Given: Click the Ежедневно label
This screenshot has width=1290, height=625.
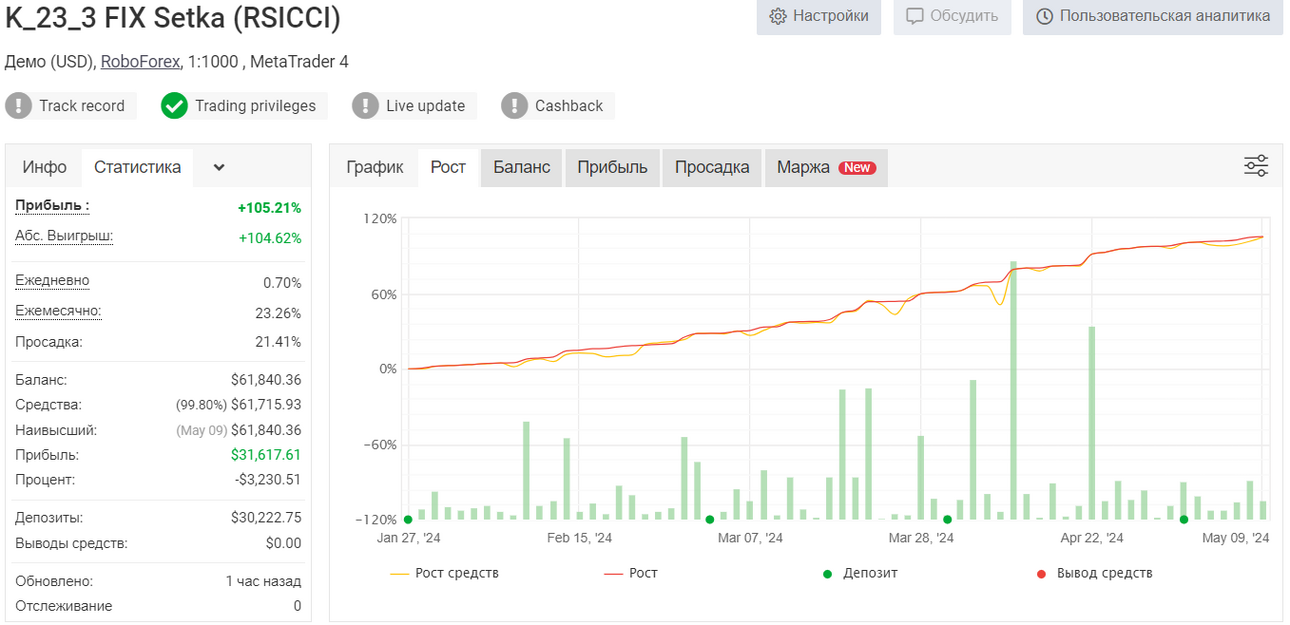Looking at the screenshot, I should coord(52,281).
